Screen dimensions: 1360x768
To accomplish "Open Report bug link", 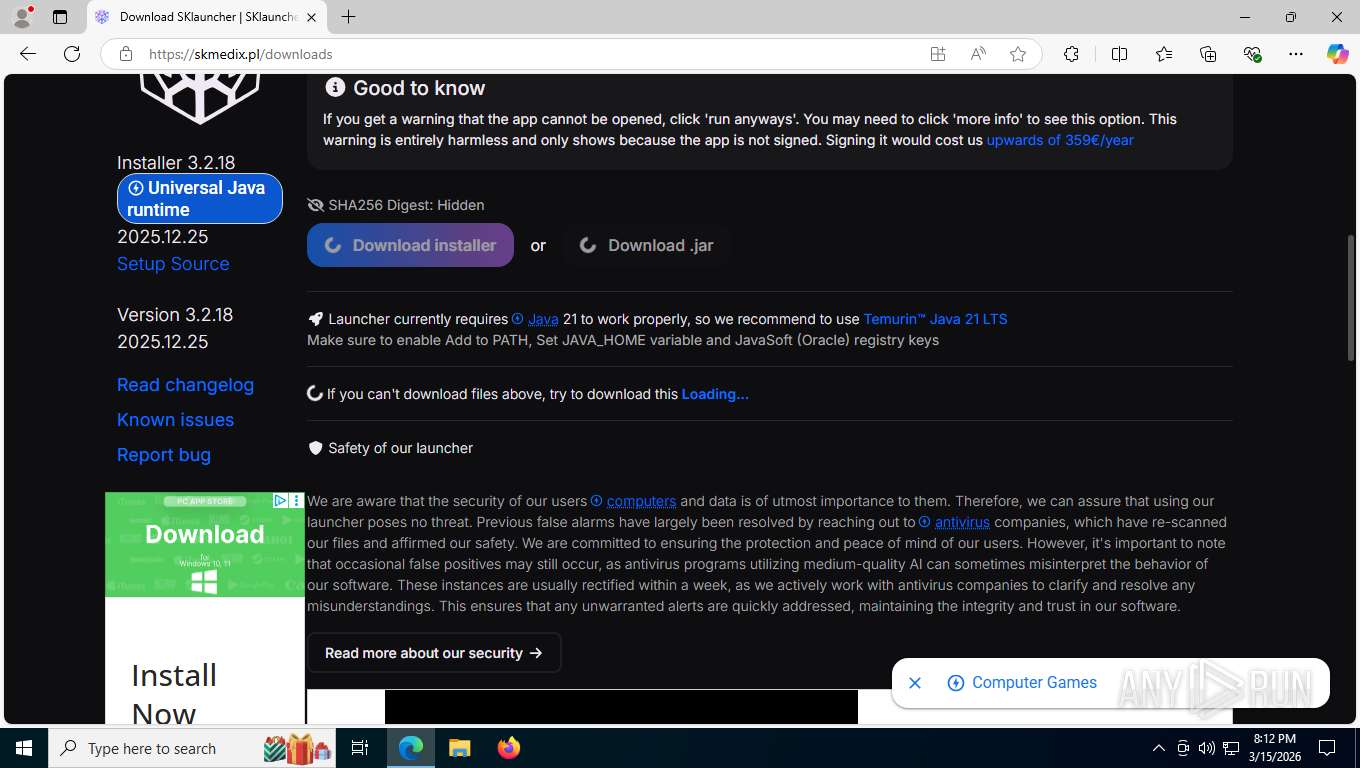I will (164, 455).
